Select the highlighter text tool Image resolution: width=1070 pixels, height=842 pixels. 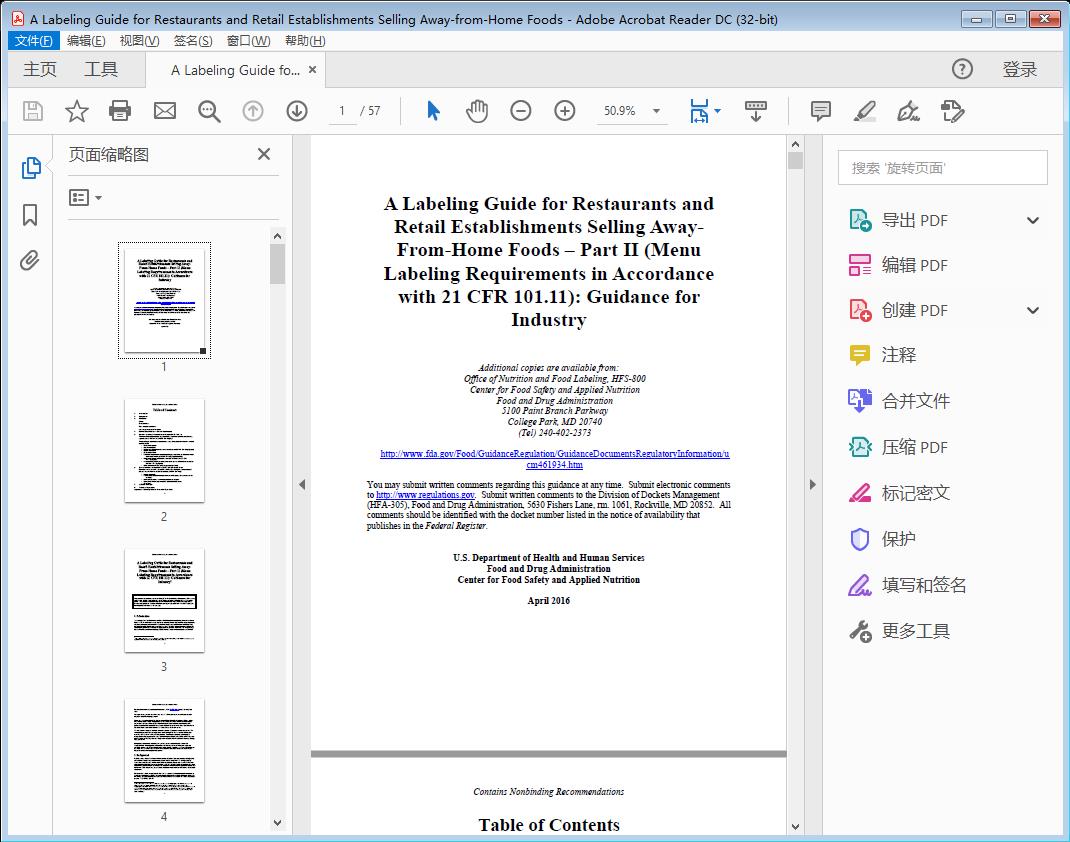[x=865, y=111]
